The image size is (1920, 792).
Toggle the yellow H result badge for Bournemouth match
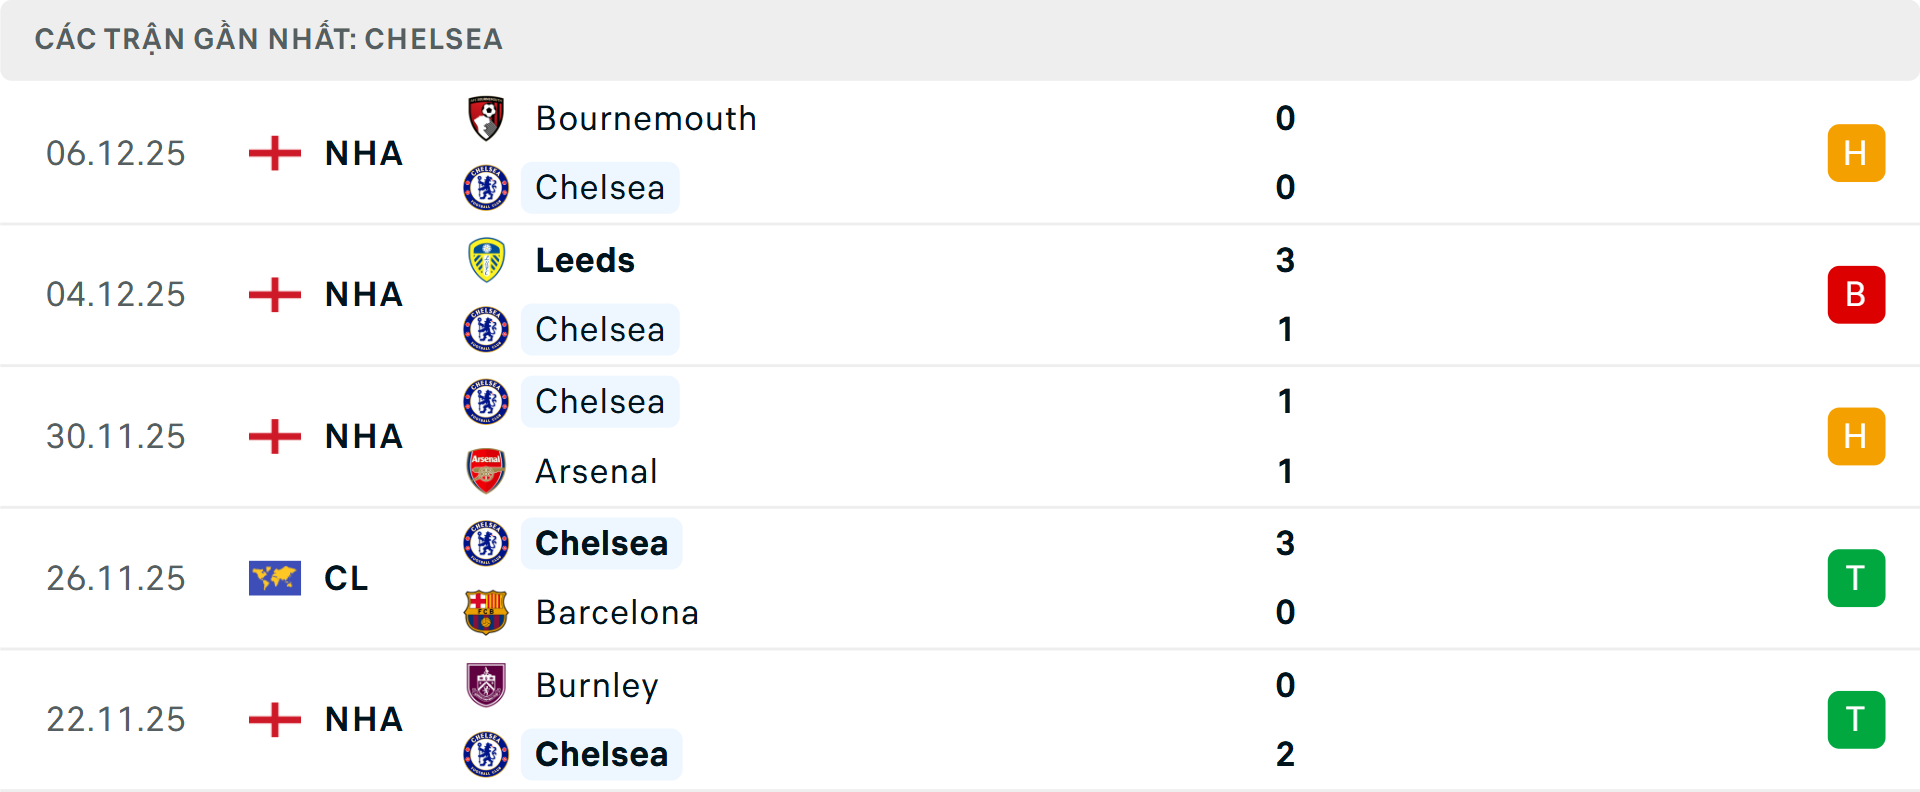pos(1856,153)
